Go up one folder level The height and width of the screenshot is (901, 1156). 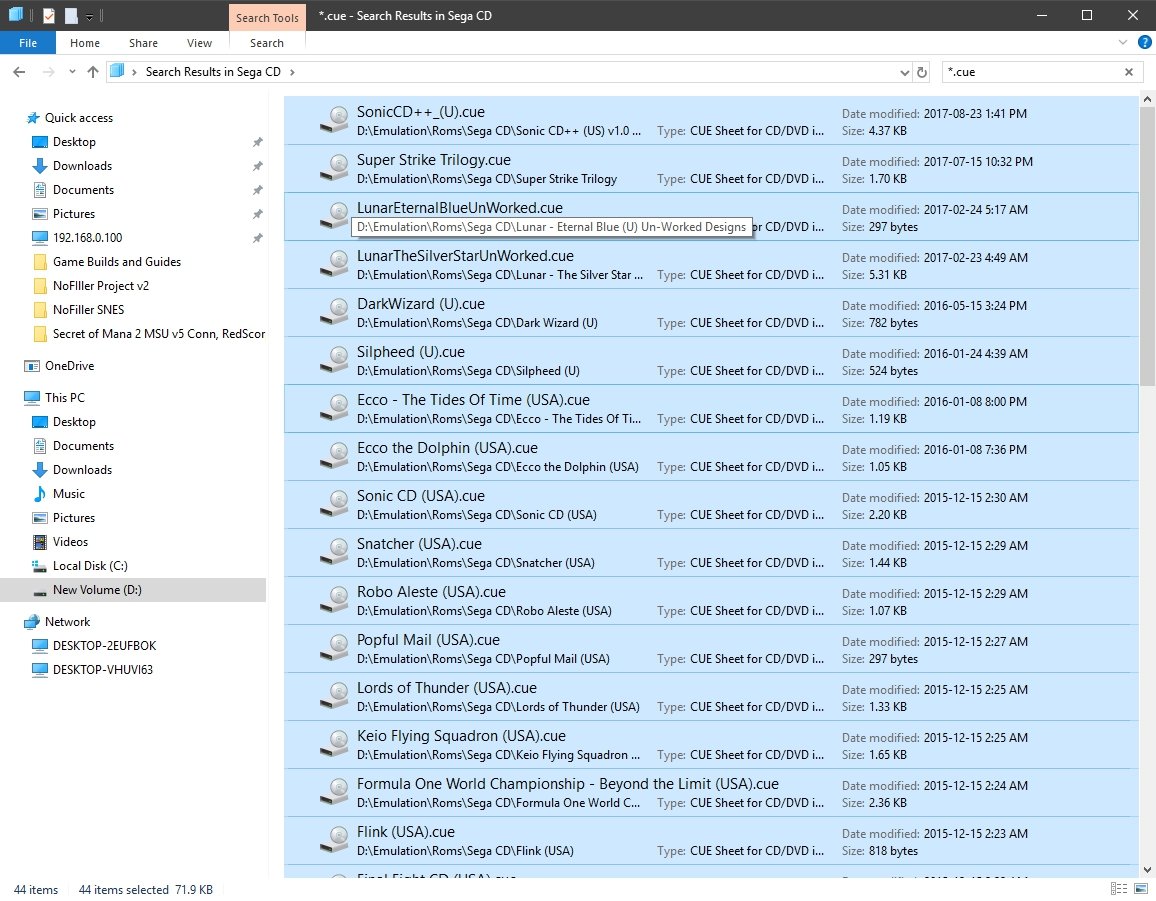pos(93,72)
